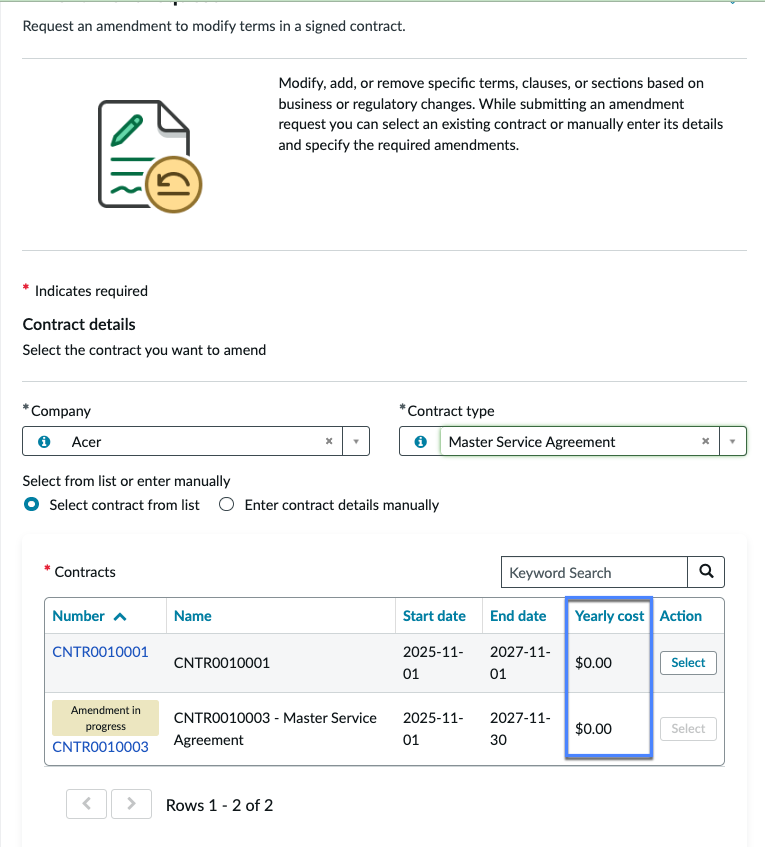Viewport: 765px width, 847px height.
Task: Click the CNTR0010001 name cell text
Action: pos(222,663)
